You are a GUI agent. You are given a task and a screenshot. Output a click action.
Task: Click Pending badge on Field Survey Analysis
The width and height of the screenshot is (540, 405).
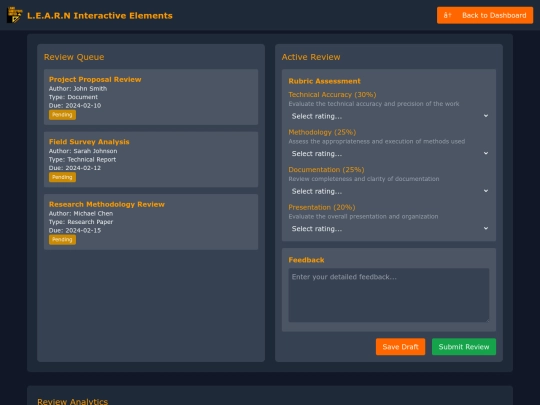pyautogui.click(x=62, y=177)
